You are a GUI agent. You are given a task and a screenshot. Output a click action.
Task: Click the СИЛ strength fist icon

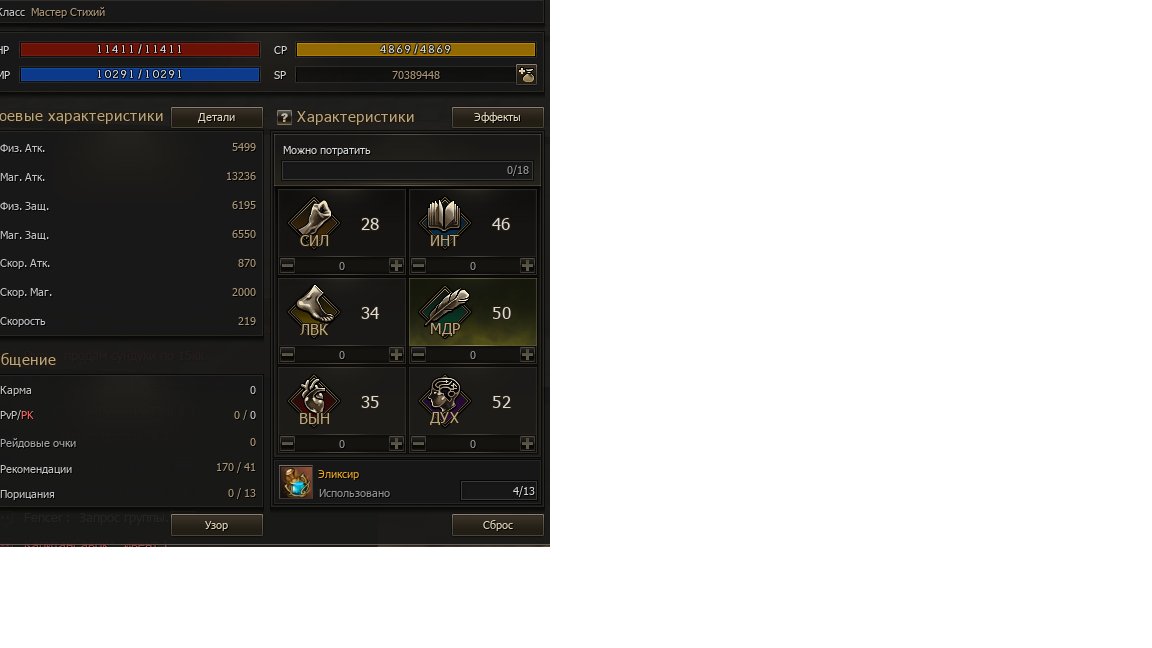(x=314, y=223)
